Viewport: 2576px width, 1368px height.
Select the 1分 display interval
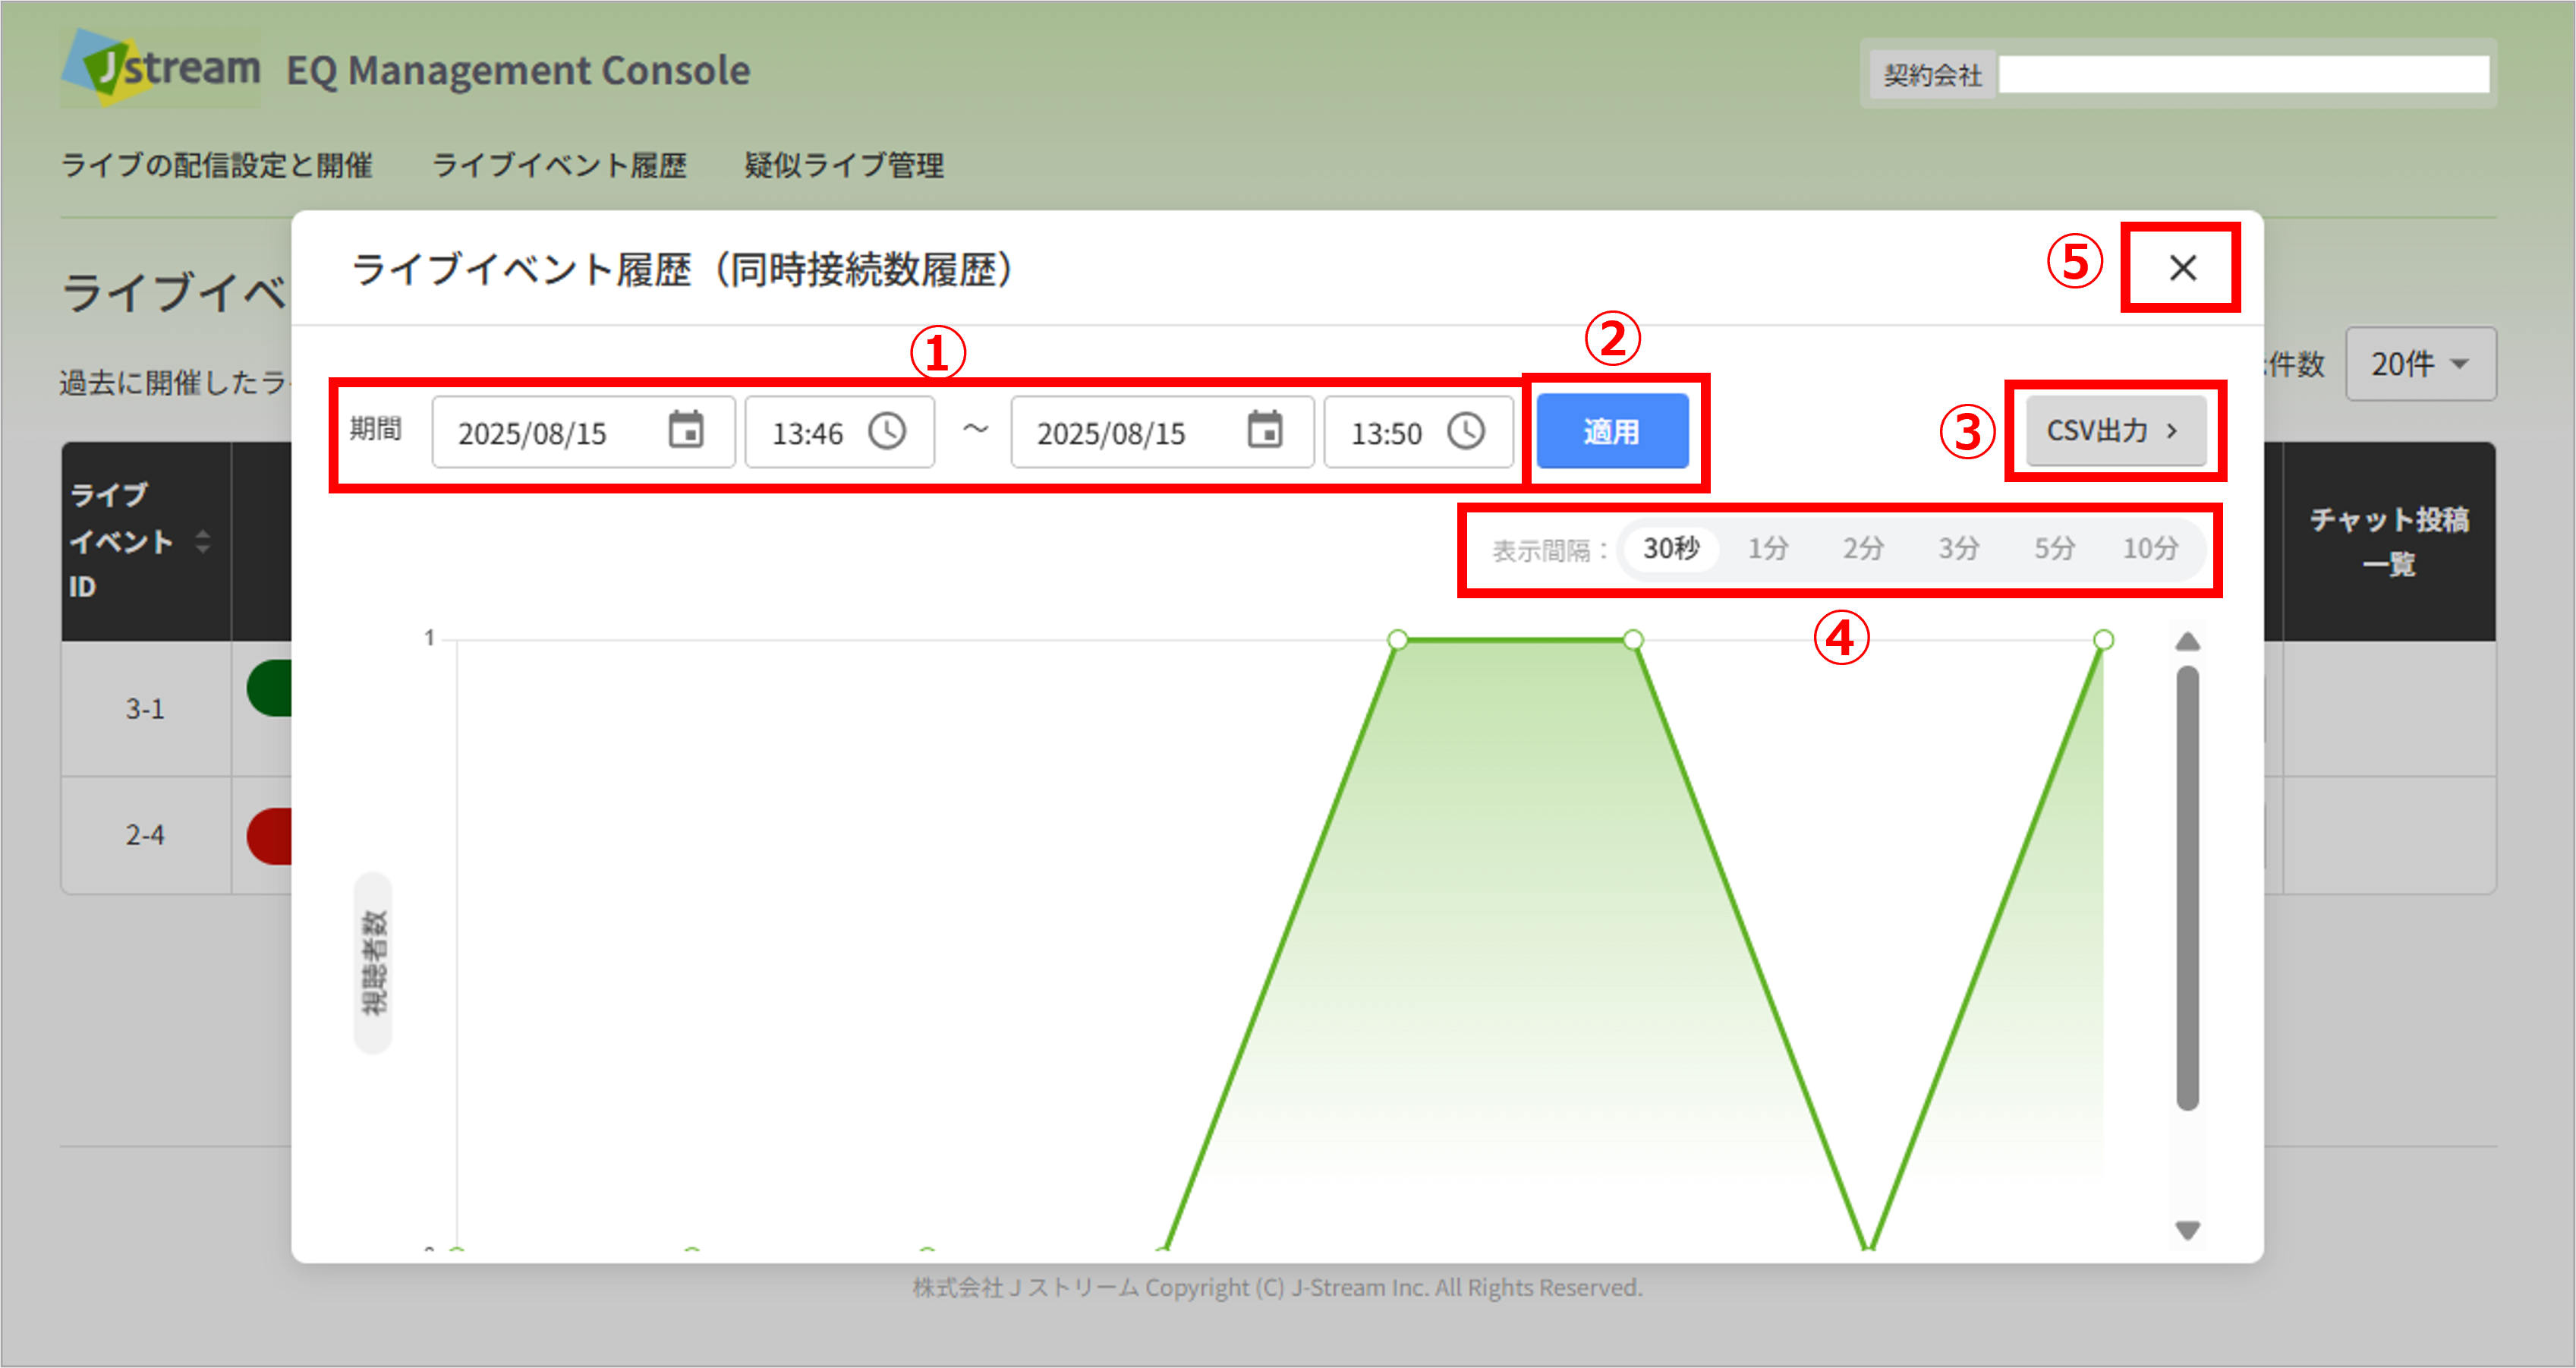1767,548
